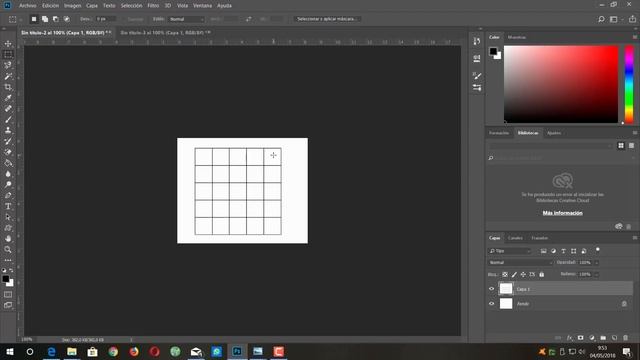
Task: Toggle Quick Mask mode icon
Action: click(8, 294)
